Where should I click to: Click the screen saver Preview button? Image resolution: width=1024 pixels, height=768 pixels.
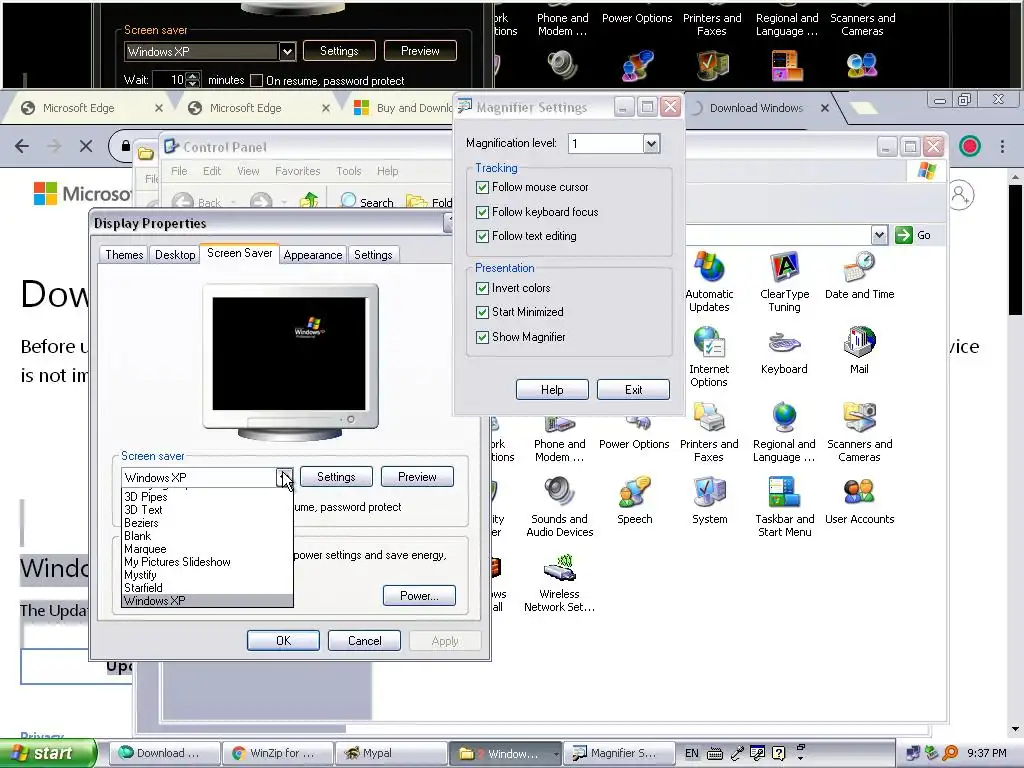[417, 477]
